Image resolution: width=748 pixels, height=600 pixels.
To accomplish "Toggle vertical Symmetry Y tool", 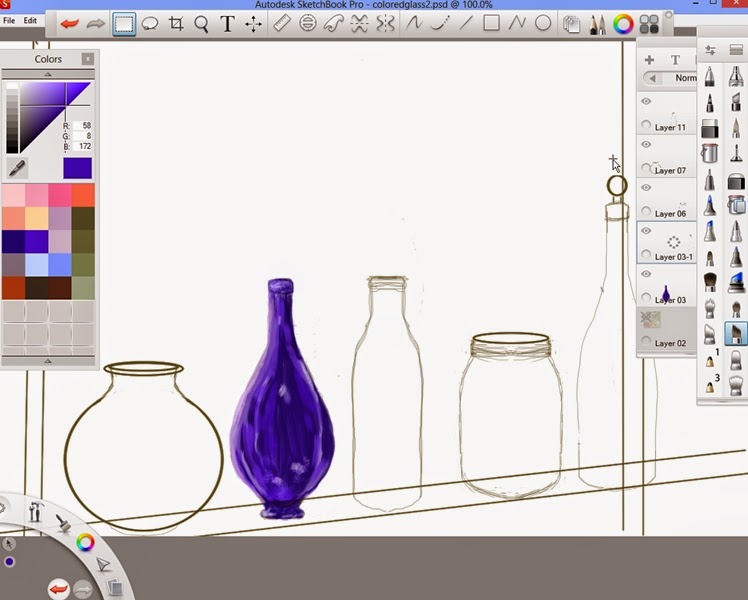I will [385, 23].
